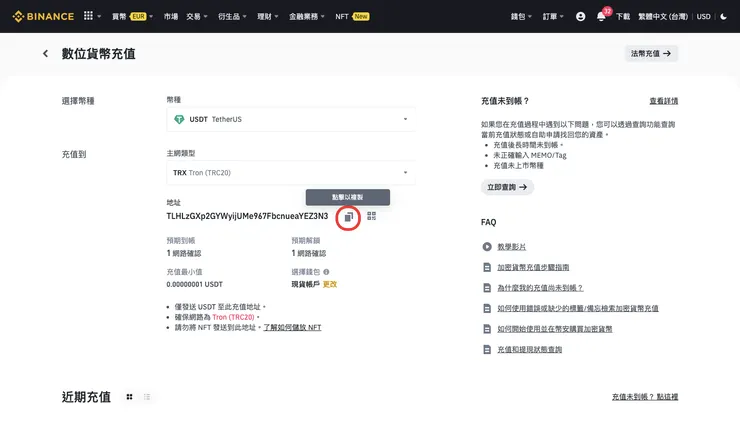Click the 數位貨幣充值 page title
The image size is (740, 422).
(99, 54)
